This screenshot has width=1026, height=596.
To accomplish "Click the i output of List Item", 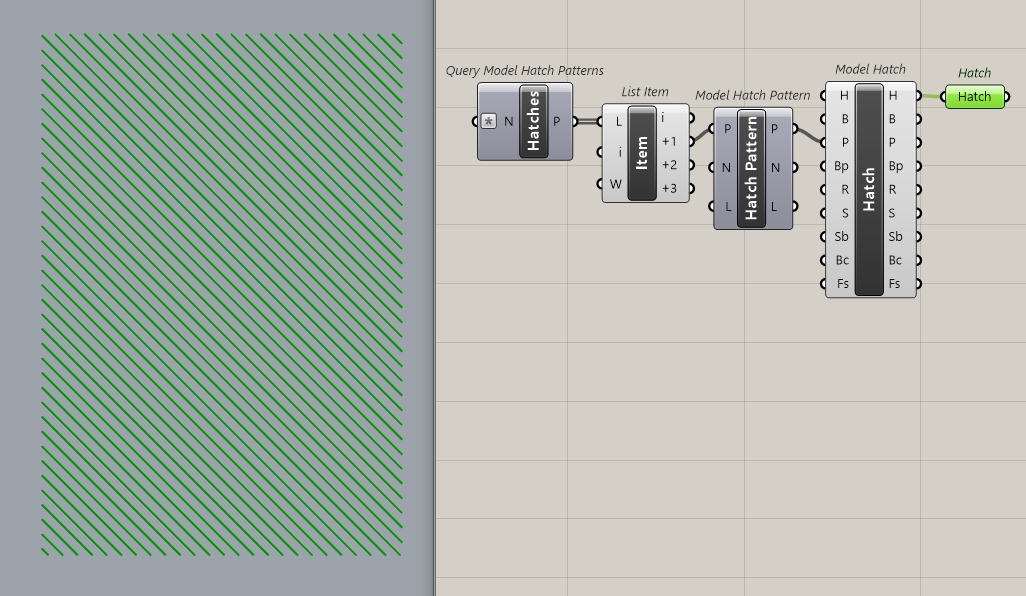I will click(663, 118).
